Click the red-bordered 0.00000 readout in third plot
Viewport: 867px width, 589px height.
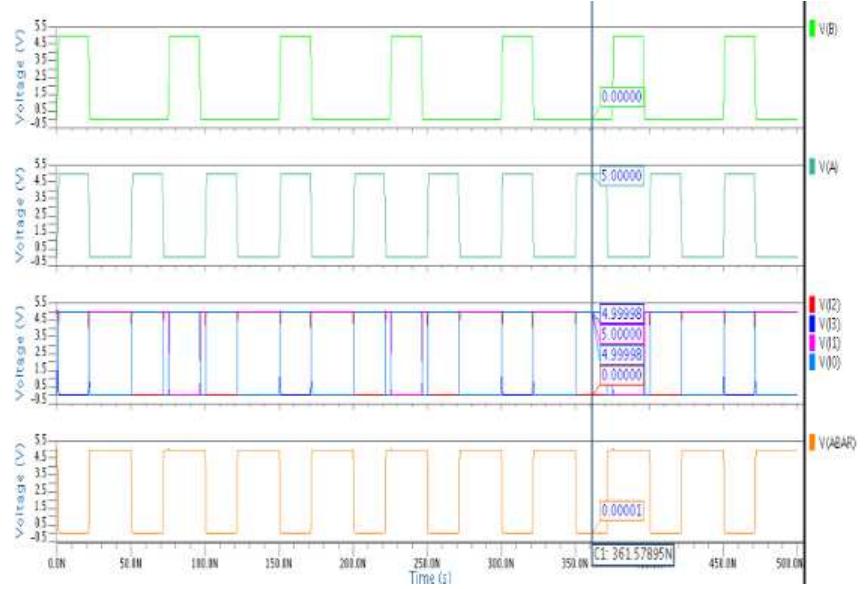[x=621, y=374]
